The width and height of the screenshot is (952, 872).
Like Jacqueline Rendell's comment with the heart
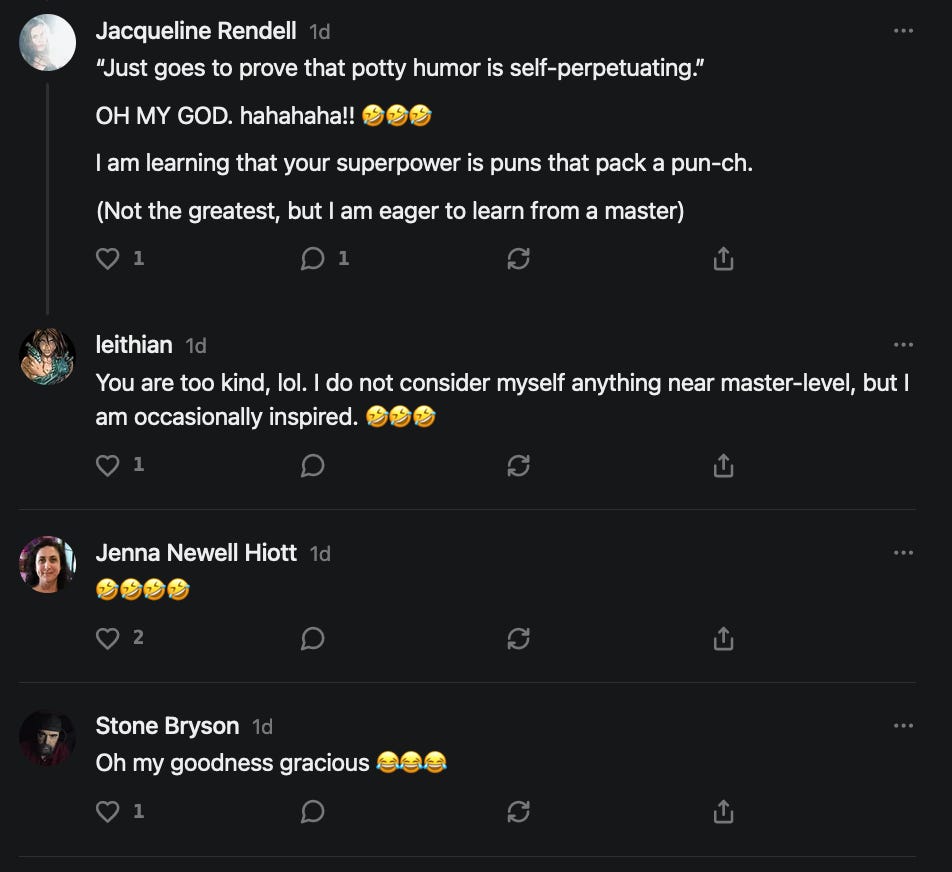107,259
